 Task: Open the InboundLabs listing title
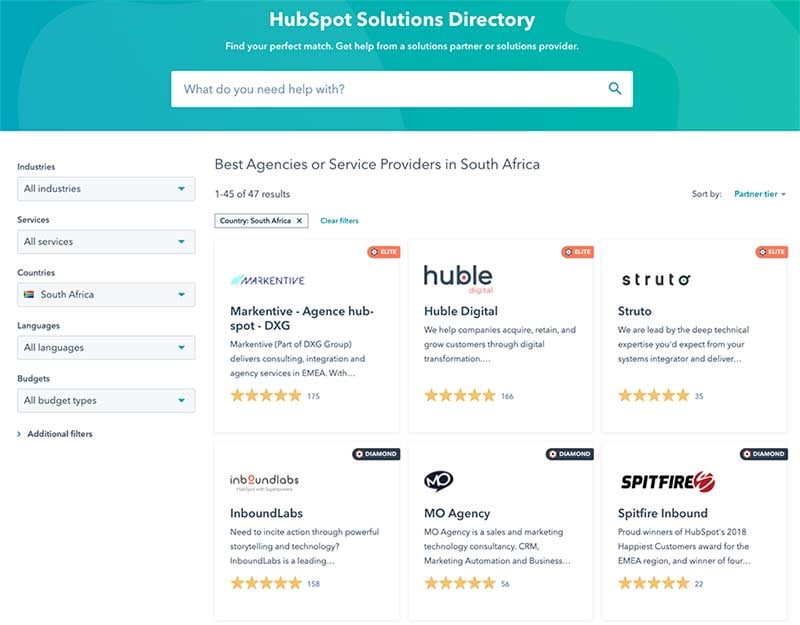[266, 513]
